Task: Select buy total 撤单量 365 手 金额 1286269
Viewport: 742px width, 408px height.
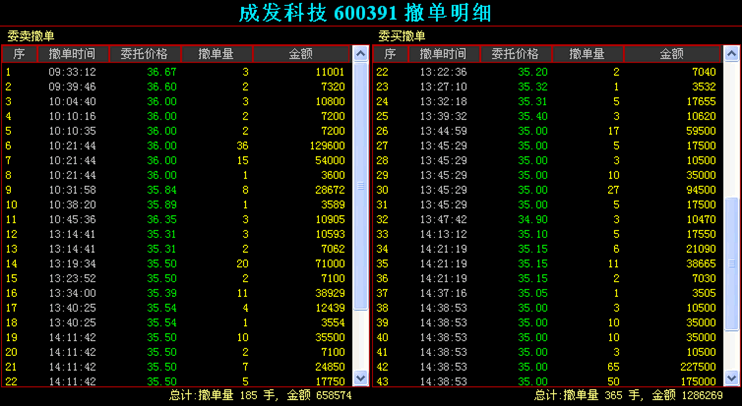Action: pyautogui.click(x=629, y=395)
